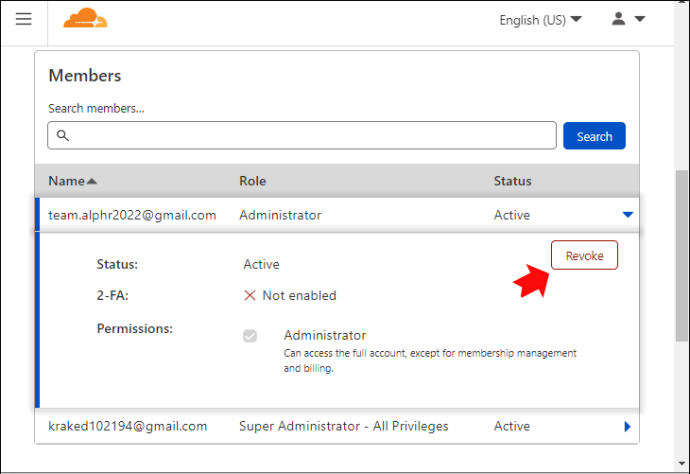Sort by the Status column header

point(512,181)
